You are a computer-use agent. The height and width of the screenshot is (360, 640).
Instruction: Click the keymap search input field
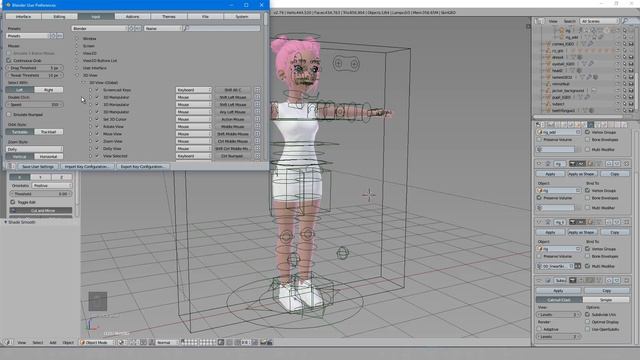[x=221, y=29]
